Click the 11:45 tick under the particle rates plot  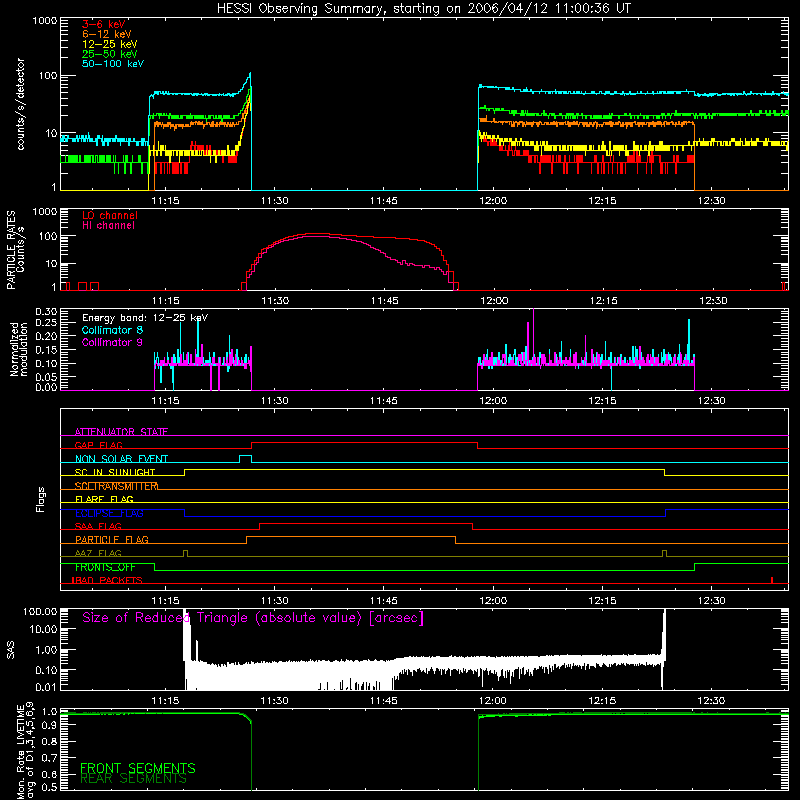pyautogui.click(x=384, y=301)
